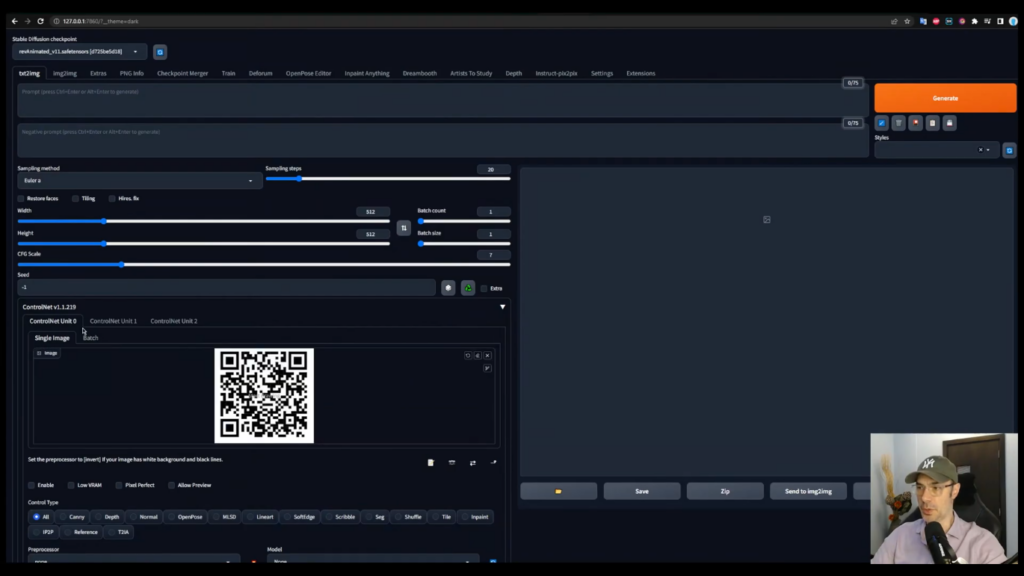The width and height of the screenshot is (1024, 576).
Task: Click the refresh checkpoint list icon
Action: (x=160, y=52)
